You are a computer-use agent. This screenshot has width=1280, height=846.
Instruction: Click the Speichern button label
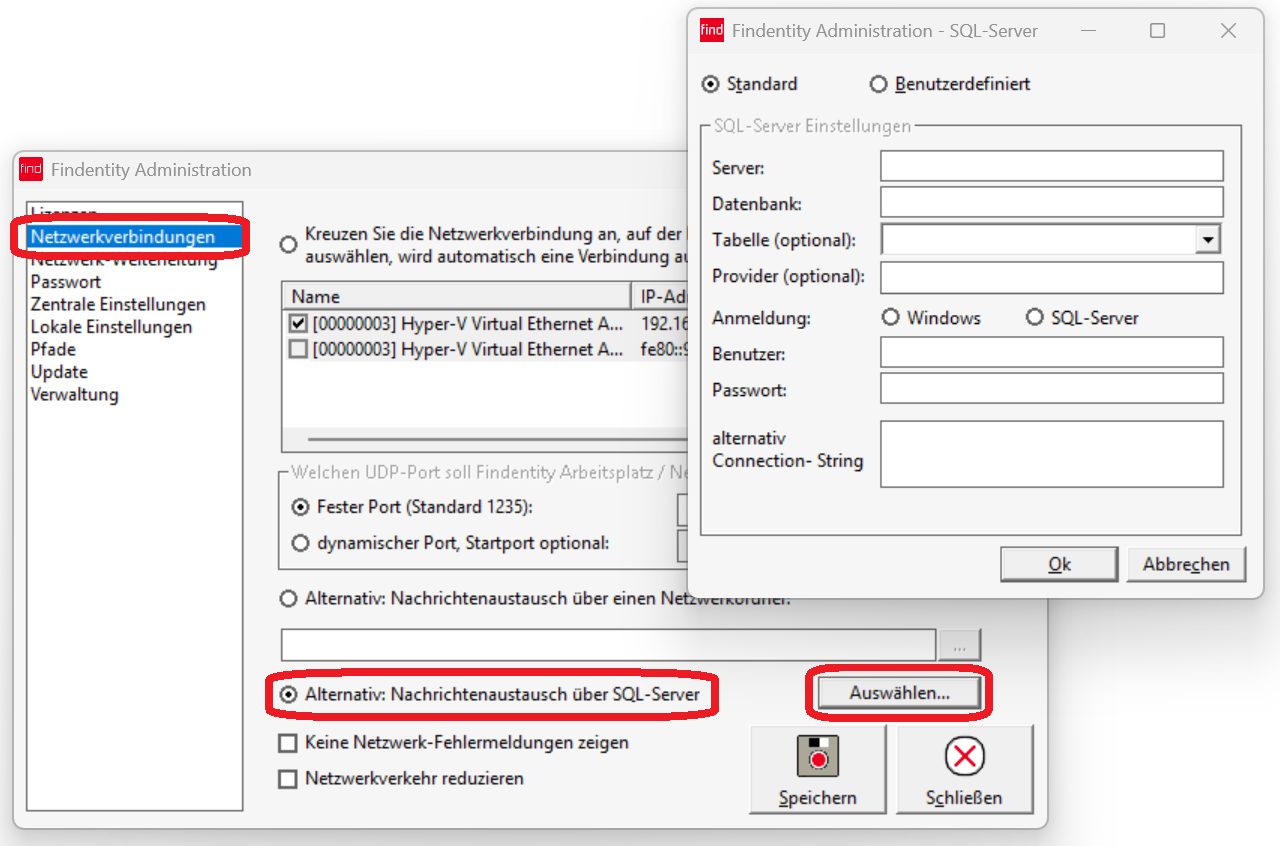pyautogui.click(x=818, y=799)
